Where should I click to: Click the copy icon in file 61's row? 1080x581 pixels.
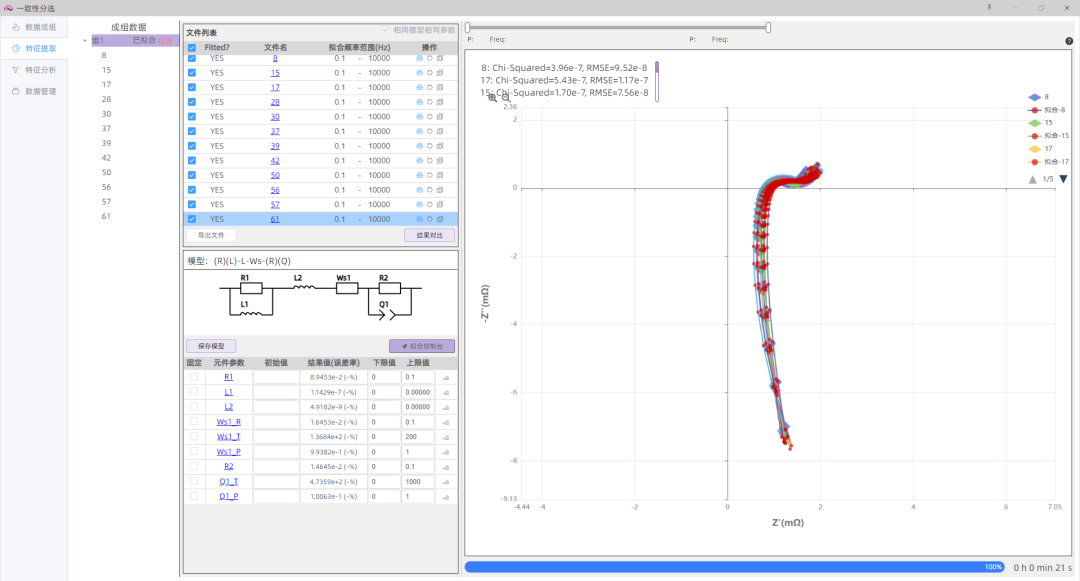click(x=439, y=219)
